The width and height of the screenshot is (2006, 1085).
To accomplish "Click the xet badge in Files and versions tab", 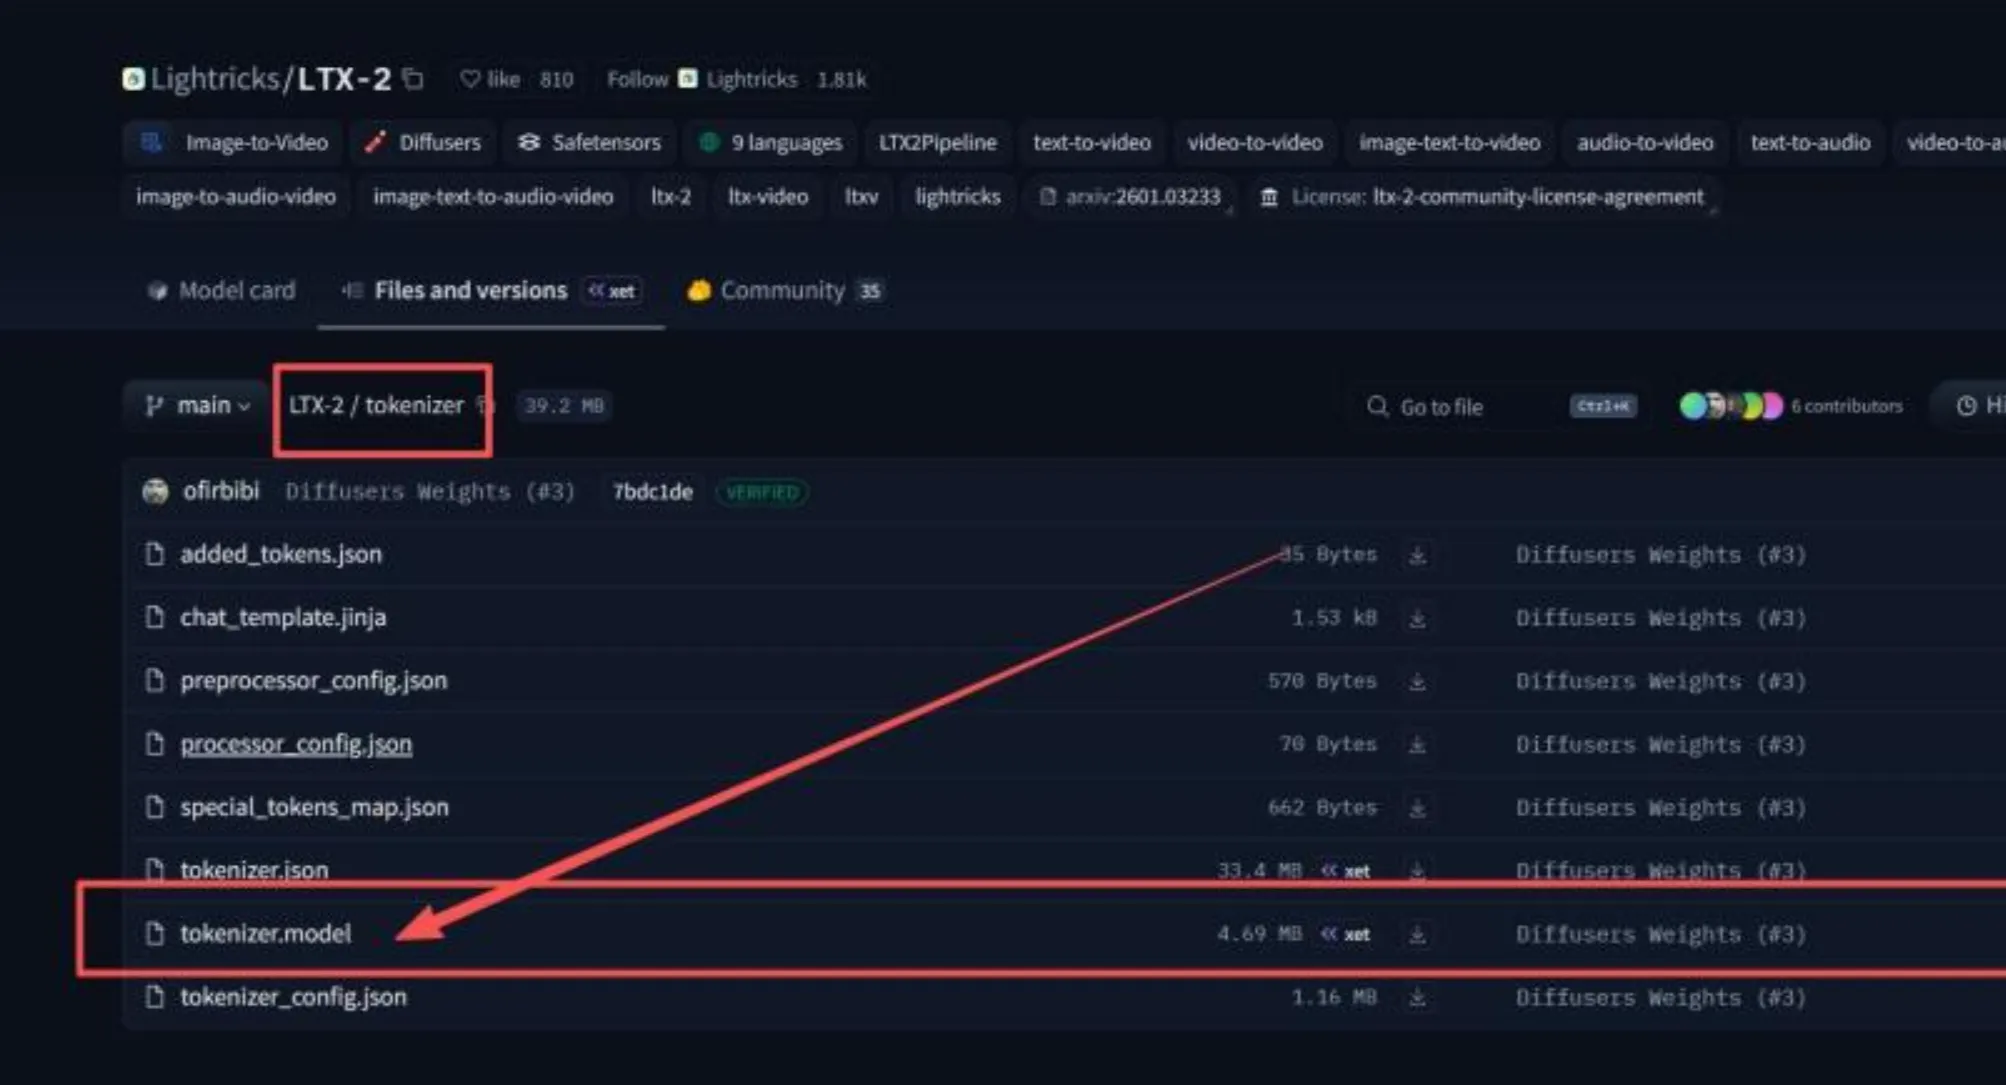I will click(x=612, y=291).
